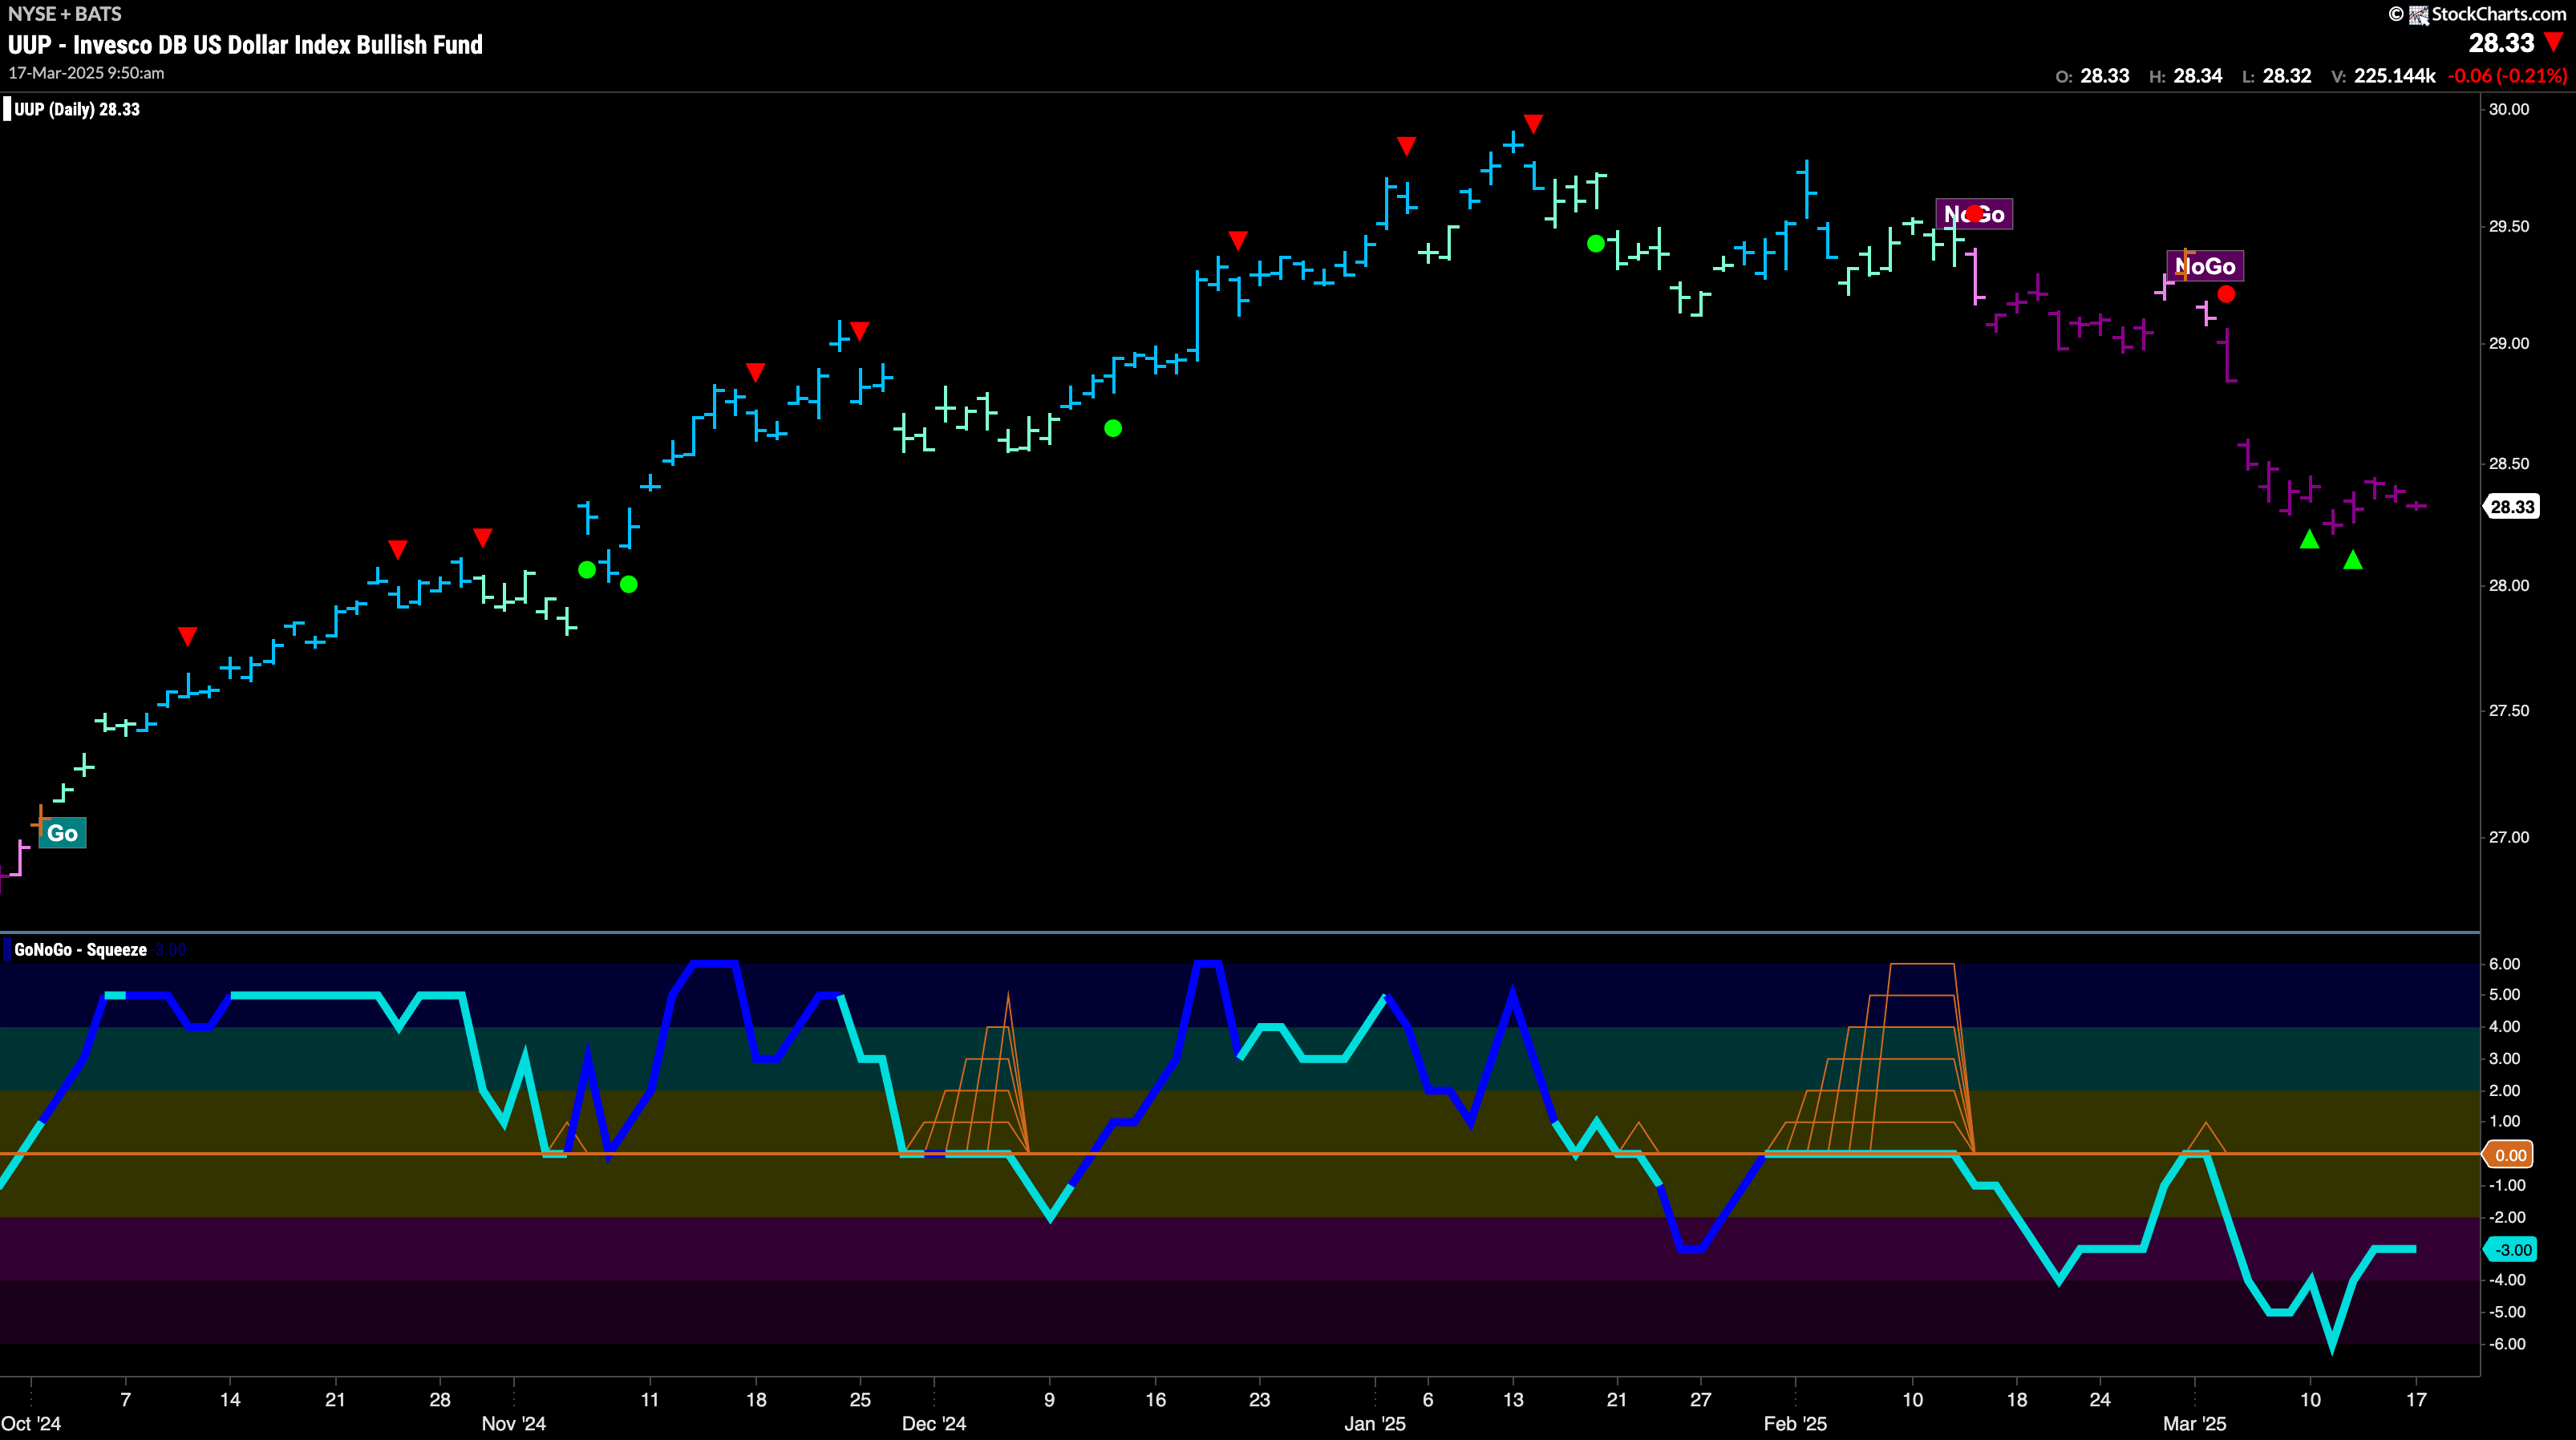Click the NYSE + BATS exchange label

click(x=65, y=14)
